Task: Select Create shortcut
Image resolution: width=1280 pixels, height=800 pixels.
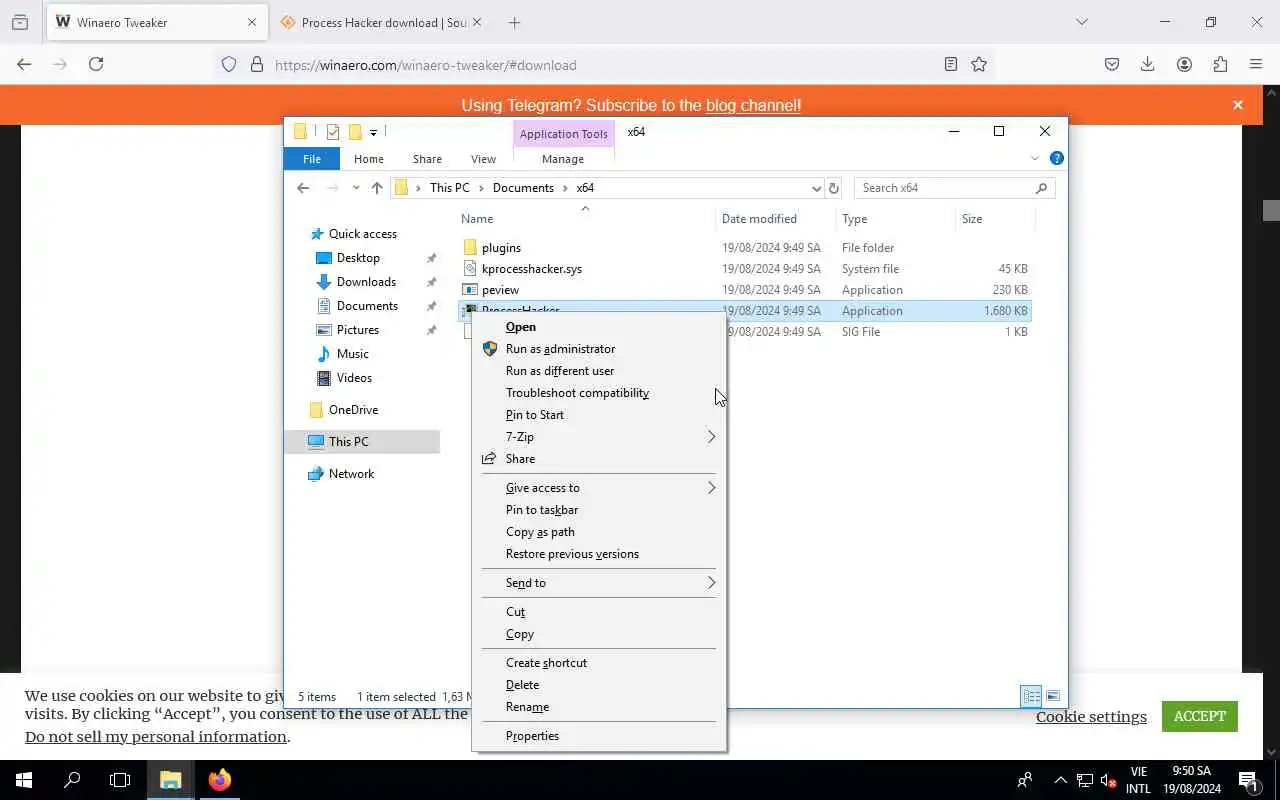Action: (x=546, y=663)
